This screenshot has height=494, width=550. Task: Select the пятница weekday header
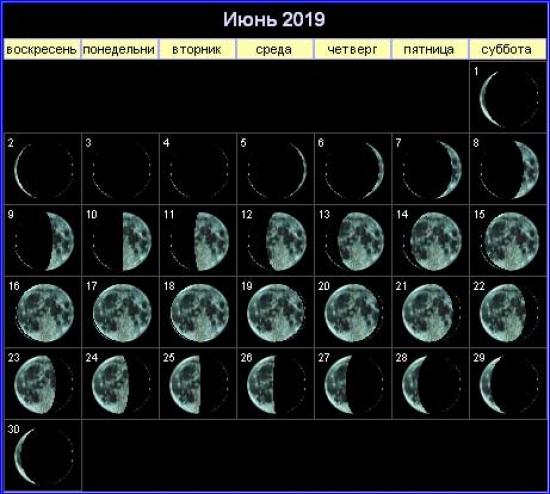pos(429,49)
